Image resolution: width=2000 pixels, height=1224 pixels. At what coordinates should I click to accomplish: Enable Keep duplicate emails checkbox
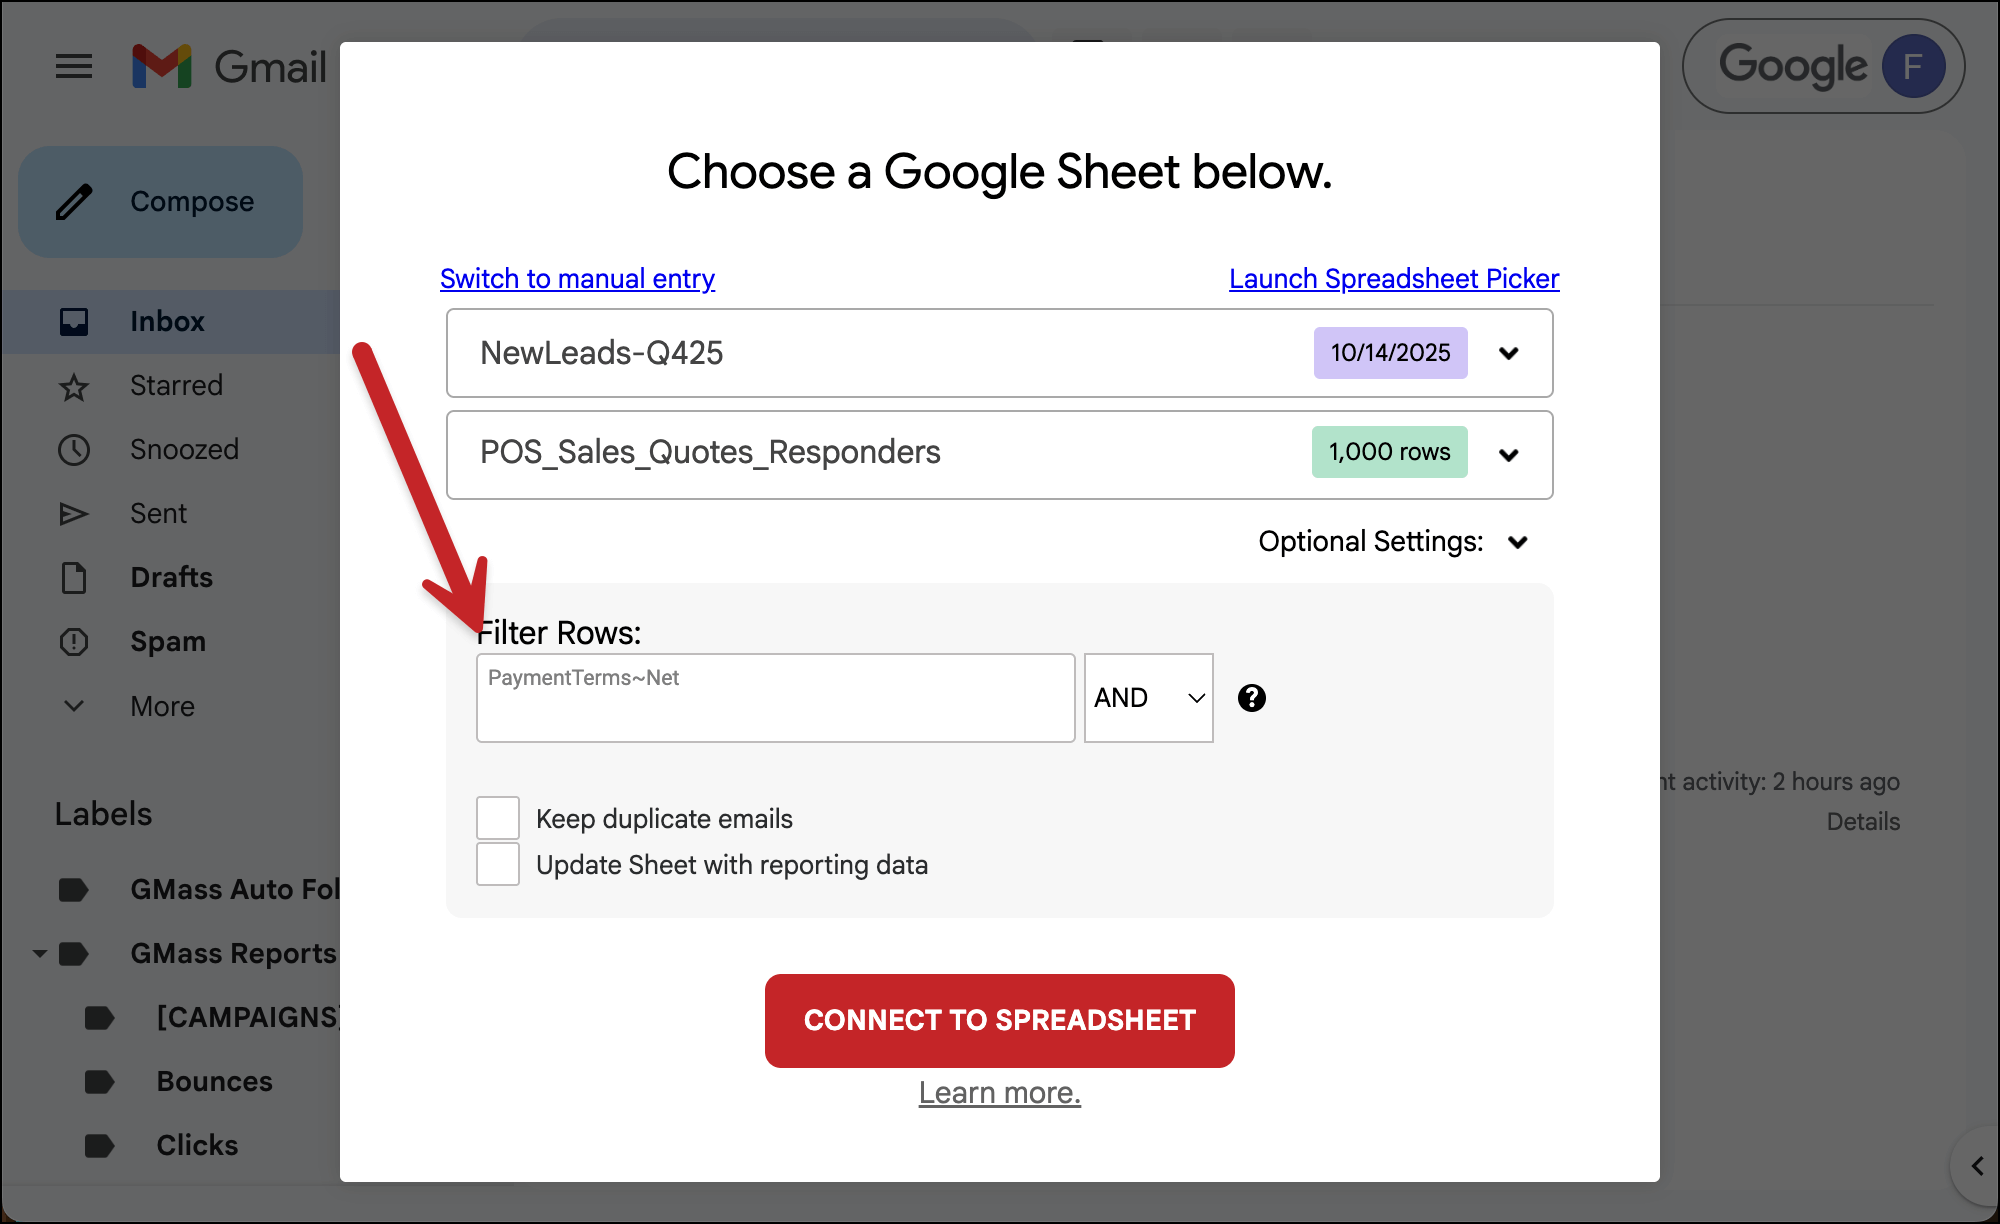pos(498,818)
